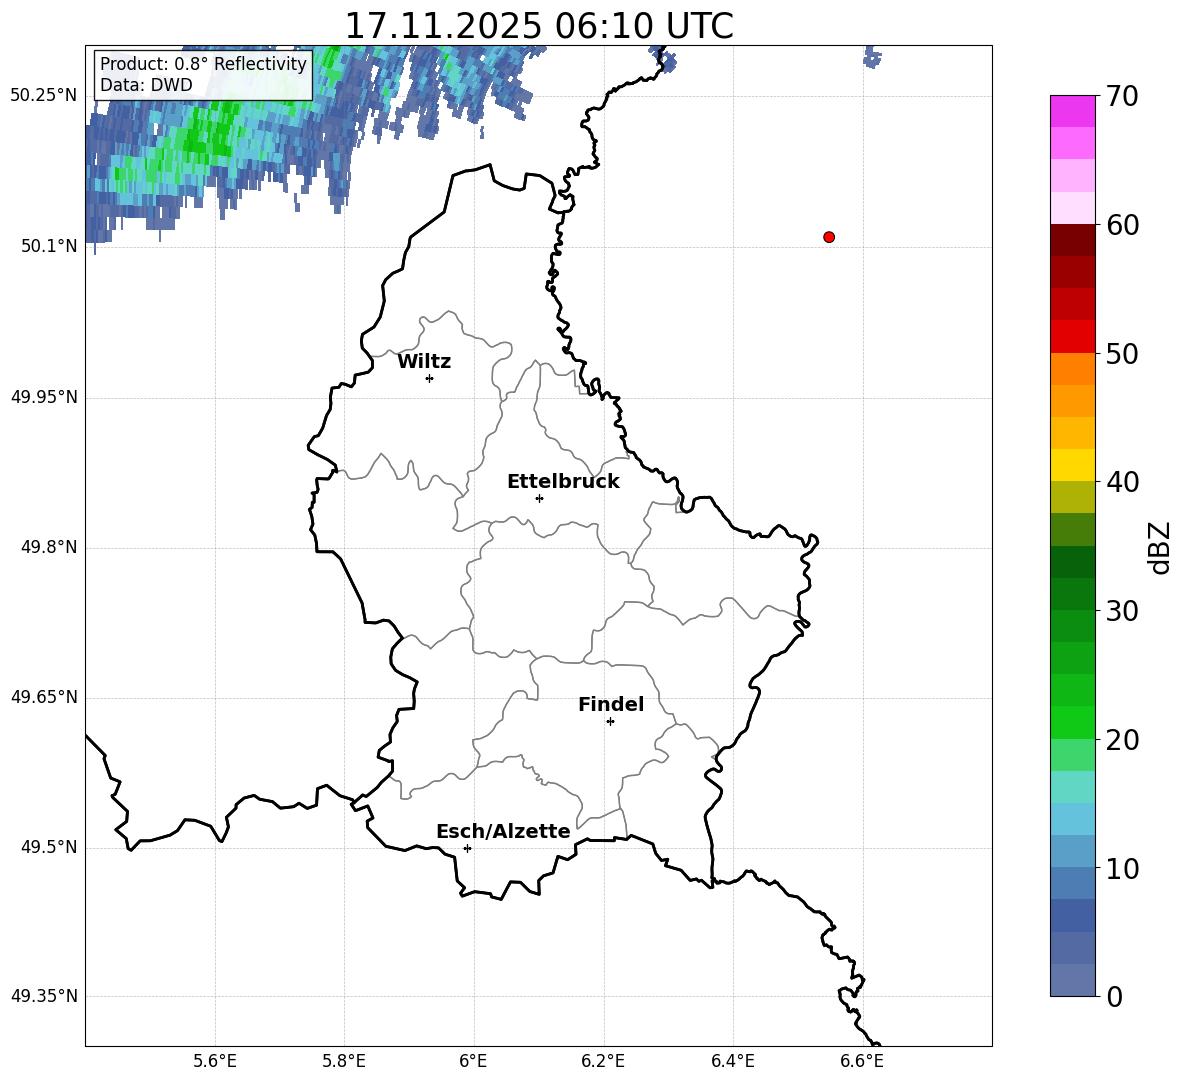Image resolution: width=1184 pixels, height=1081 pixels.
Task: Click the longitude label 6.6°E
Action: point(862,1061)
